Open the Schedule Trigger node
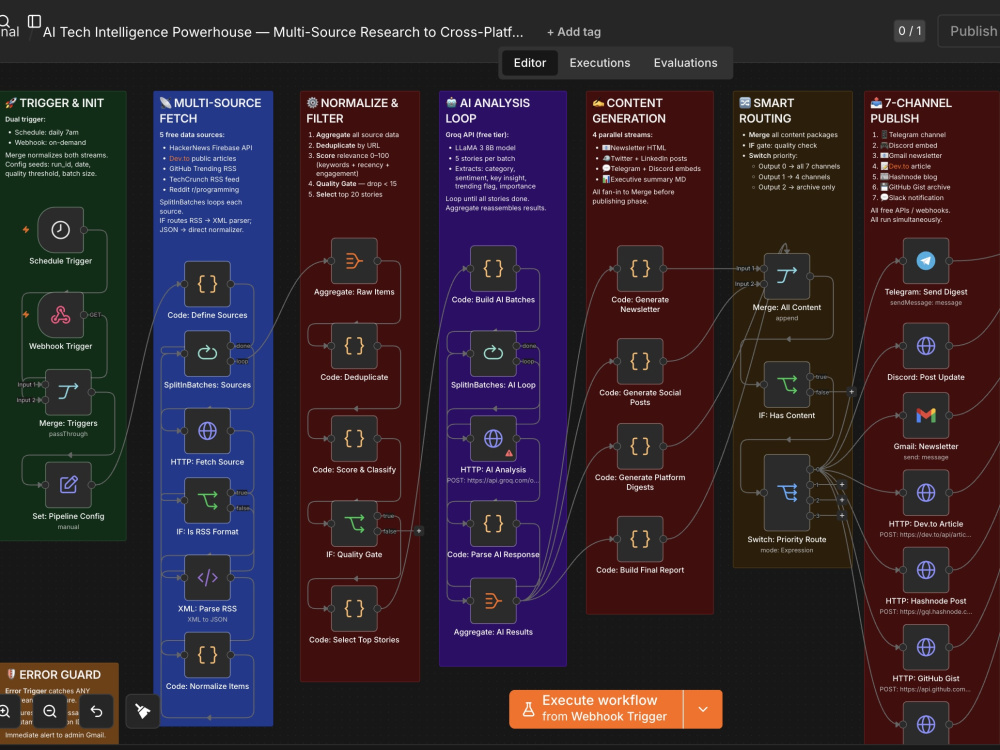1000x750 pixels. [x=61, y=230]
